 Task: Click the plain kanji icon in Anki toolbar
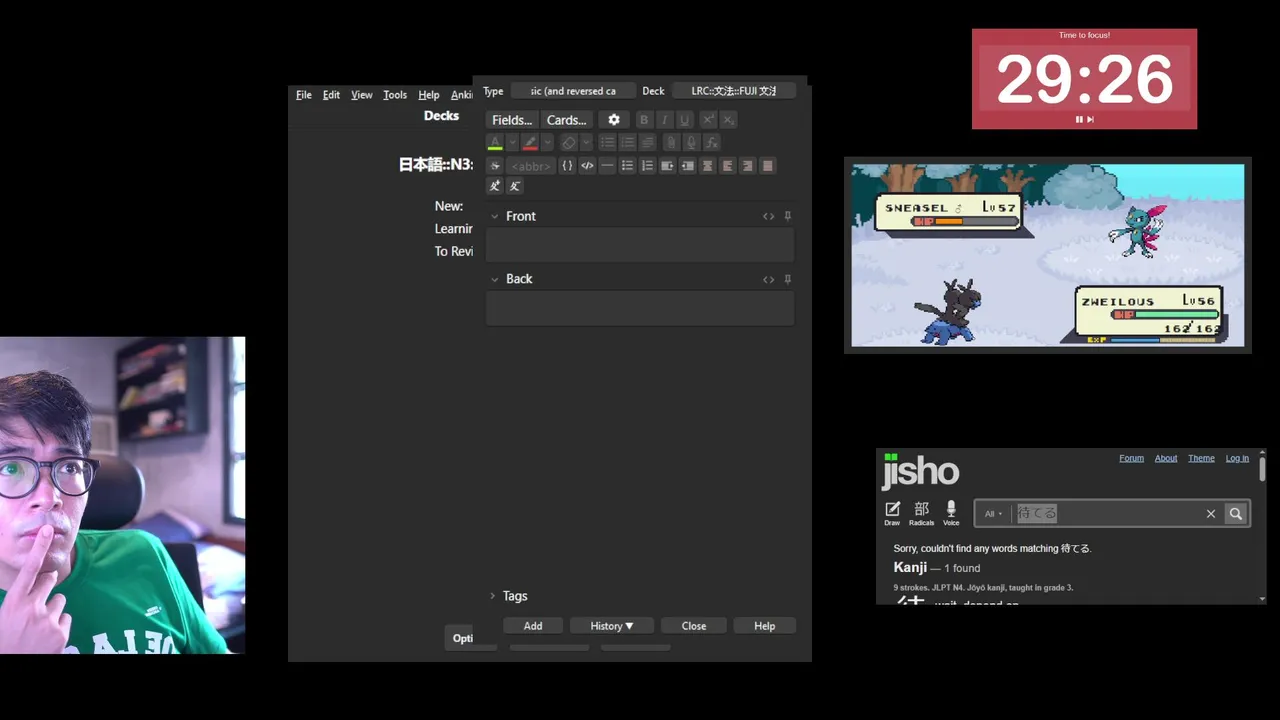515,186
